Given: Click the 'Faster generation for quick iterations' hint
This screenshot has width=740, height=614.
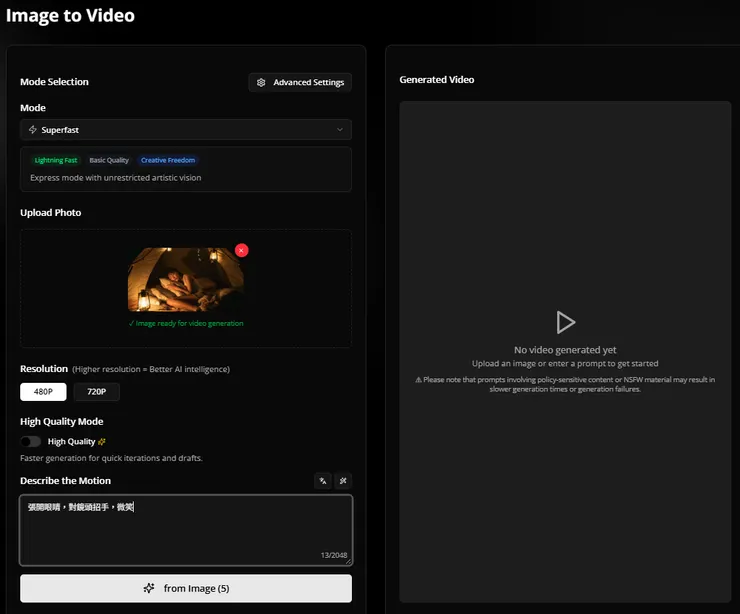Looking at the screenshot, I should [111, 458].
